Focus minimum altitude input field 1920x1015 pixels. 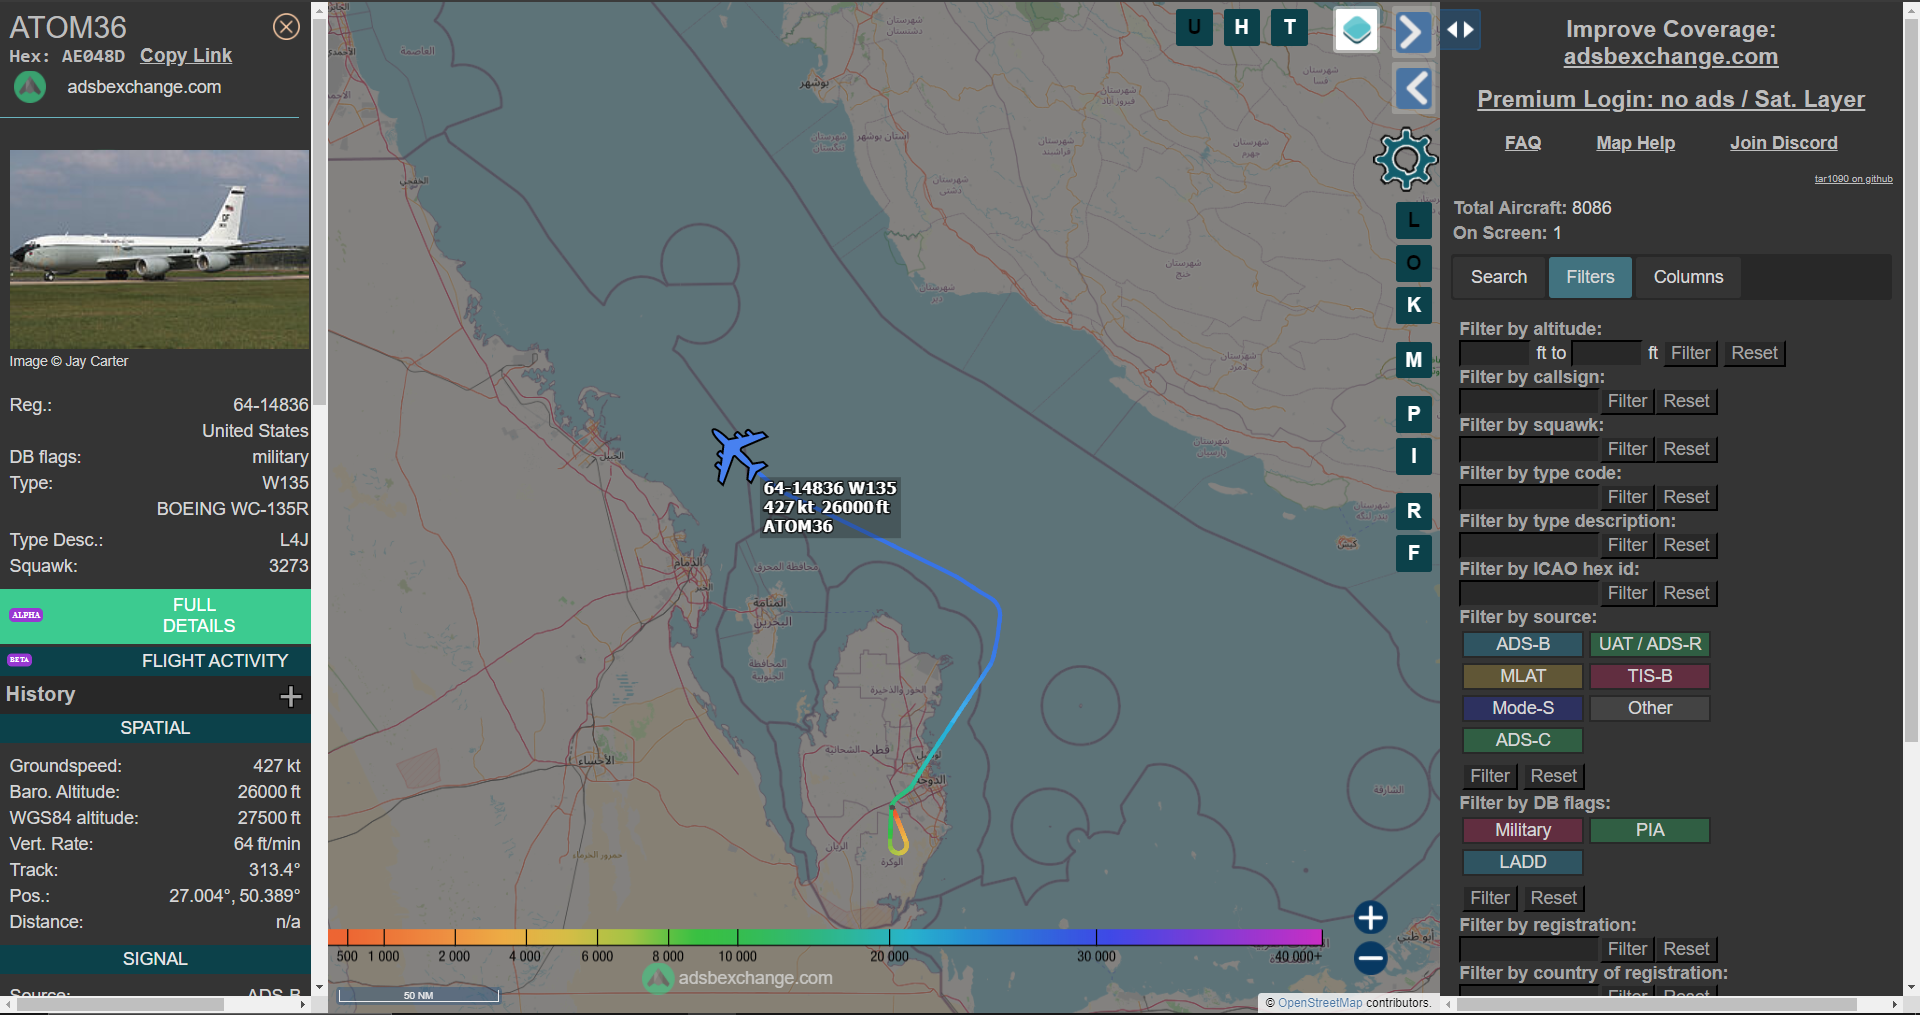tap(1496, 354)
